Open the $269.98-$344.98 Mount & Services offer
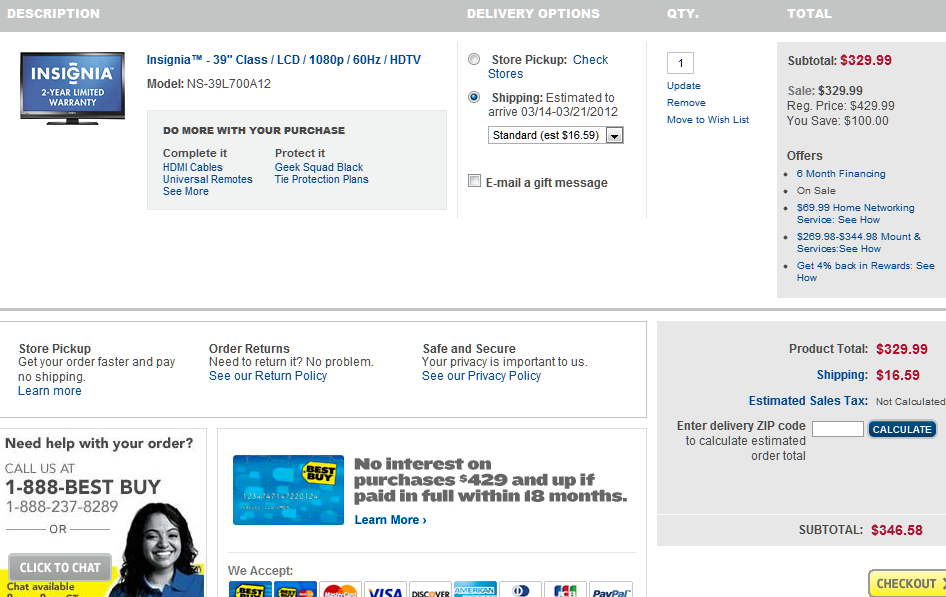This screenshot has height=597, width=946. 859,242
